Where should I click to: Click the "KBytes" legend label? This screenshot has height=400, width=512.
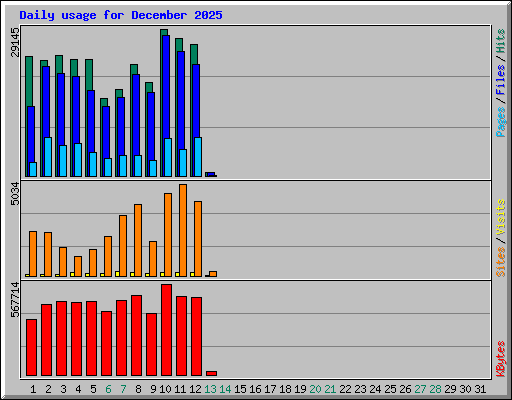click(501, 359)
